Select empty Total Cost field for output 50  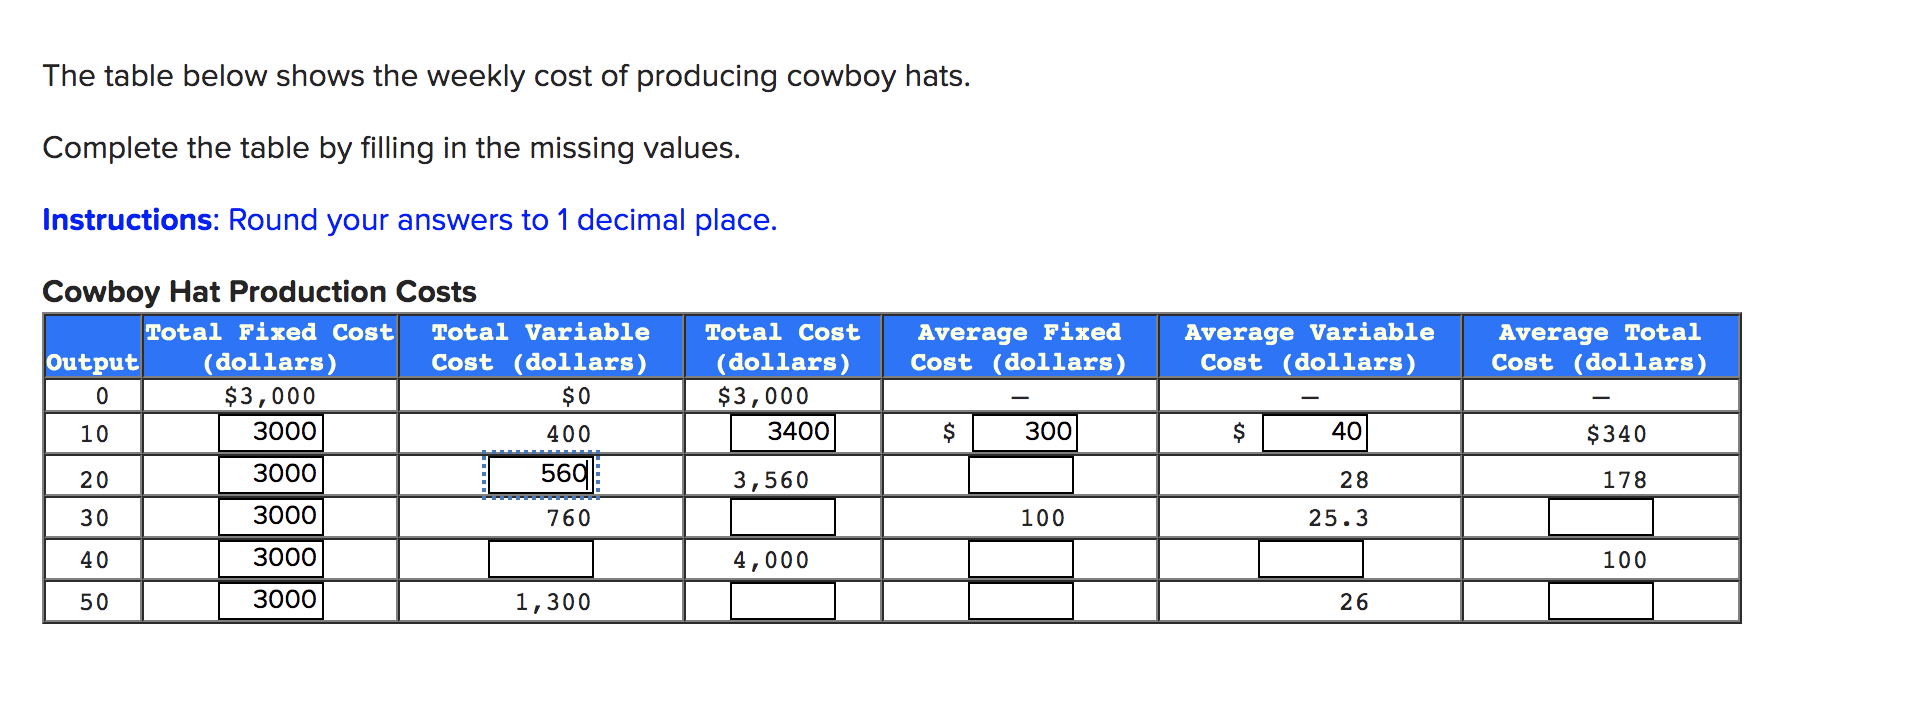tap(783, 601)
